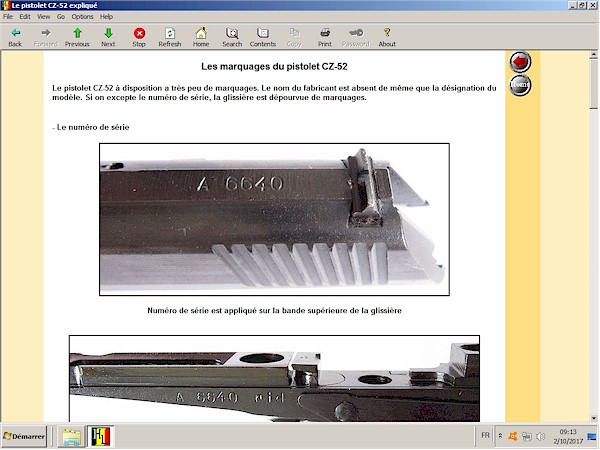This screenshot has height=450, width=600.
Task: Click the round red back-arrow button
Action: point(520,62)
